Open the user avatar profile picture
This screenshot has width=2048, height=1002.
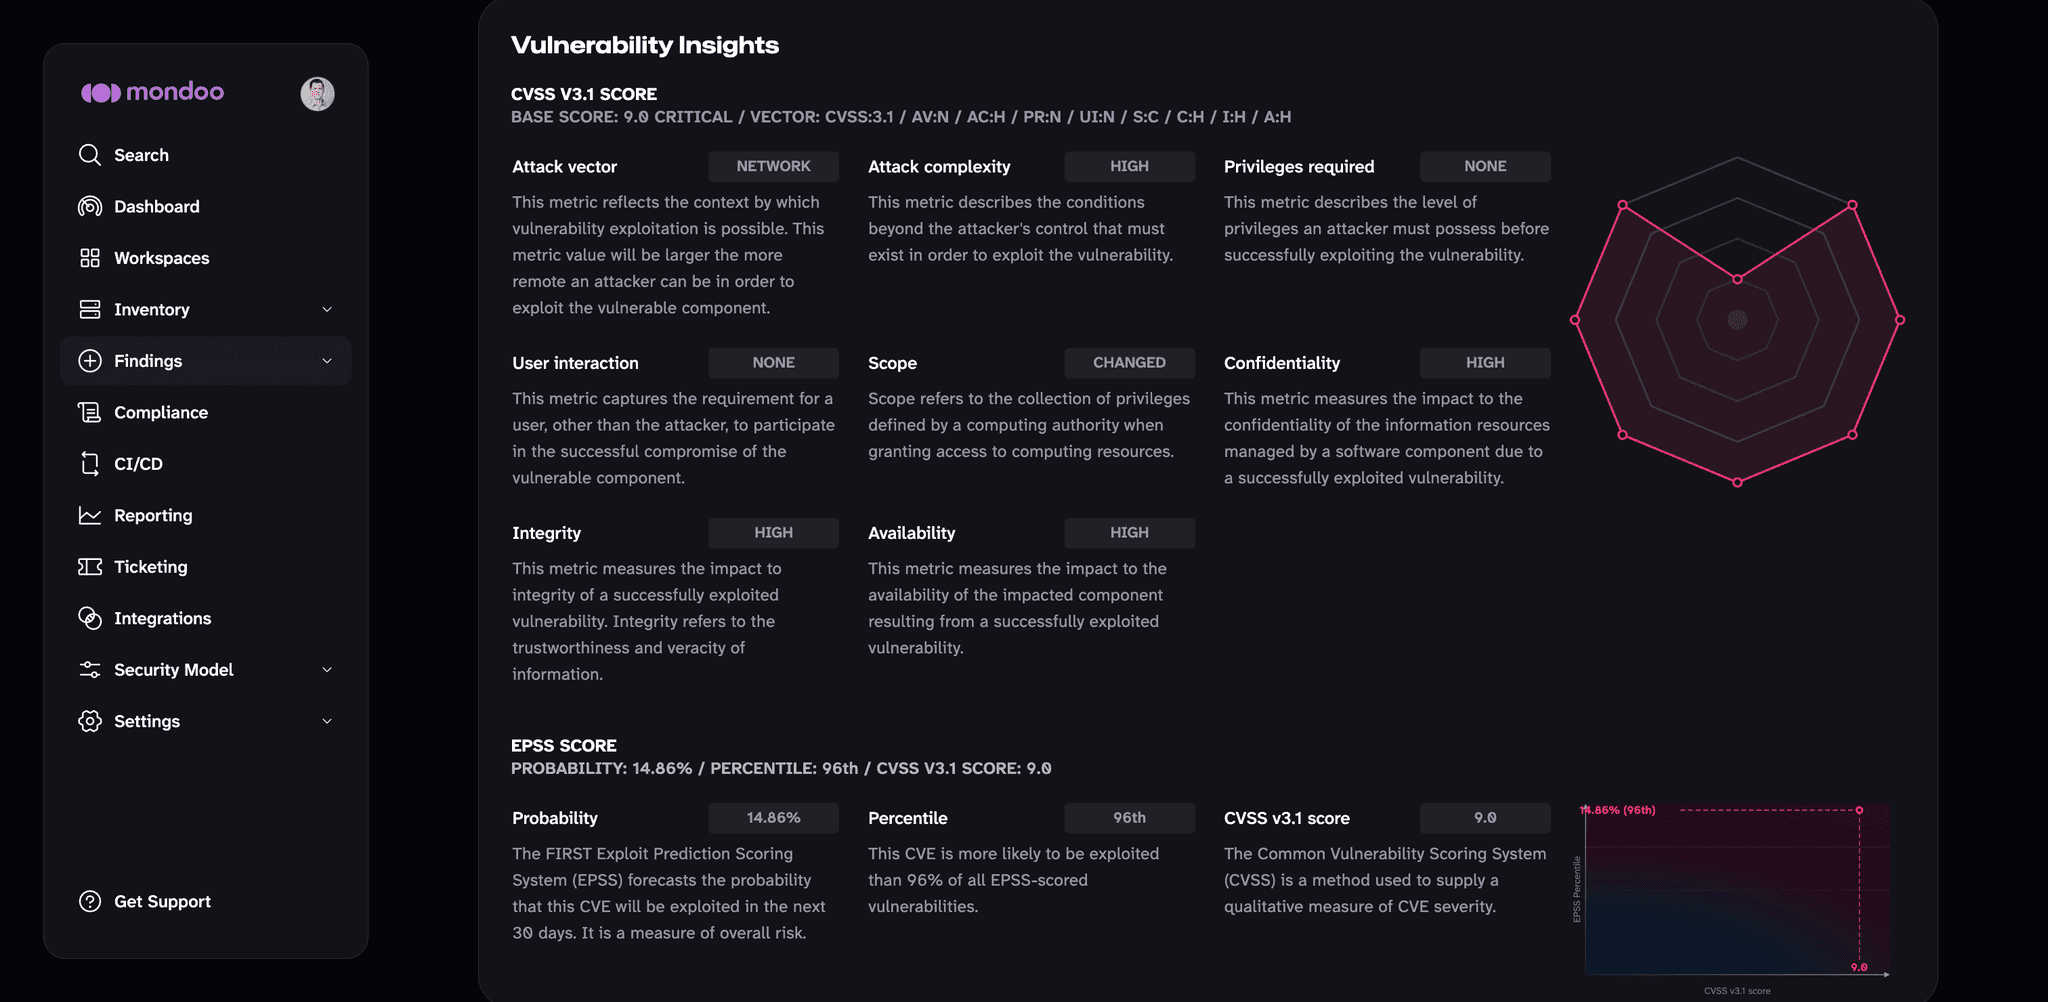[318, 94]
